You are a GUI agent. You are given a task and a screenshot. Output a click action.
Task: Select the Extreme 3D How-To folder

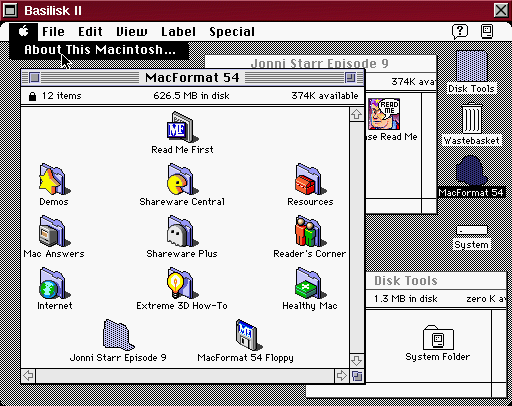pos(182,283)
